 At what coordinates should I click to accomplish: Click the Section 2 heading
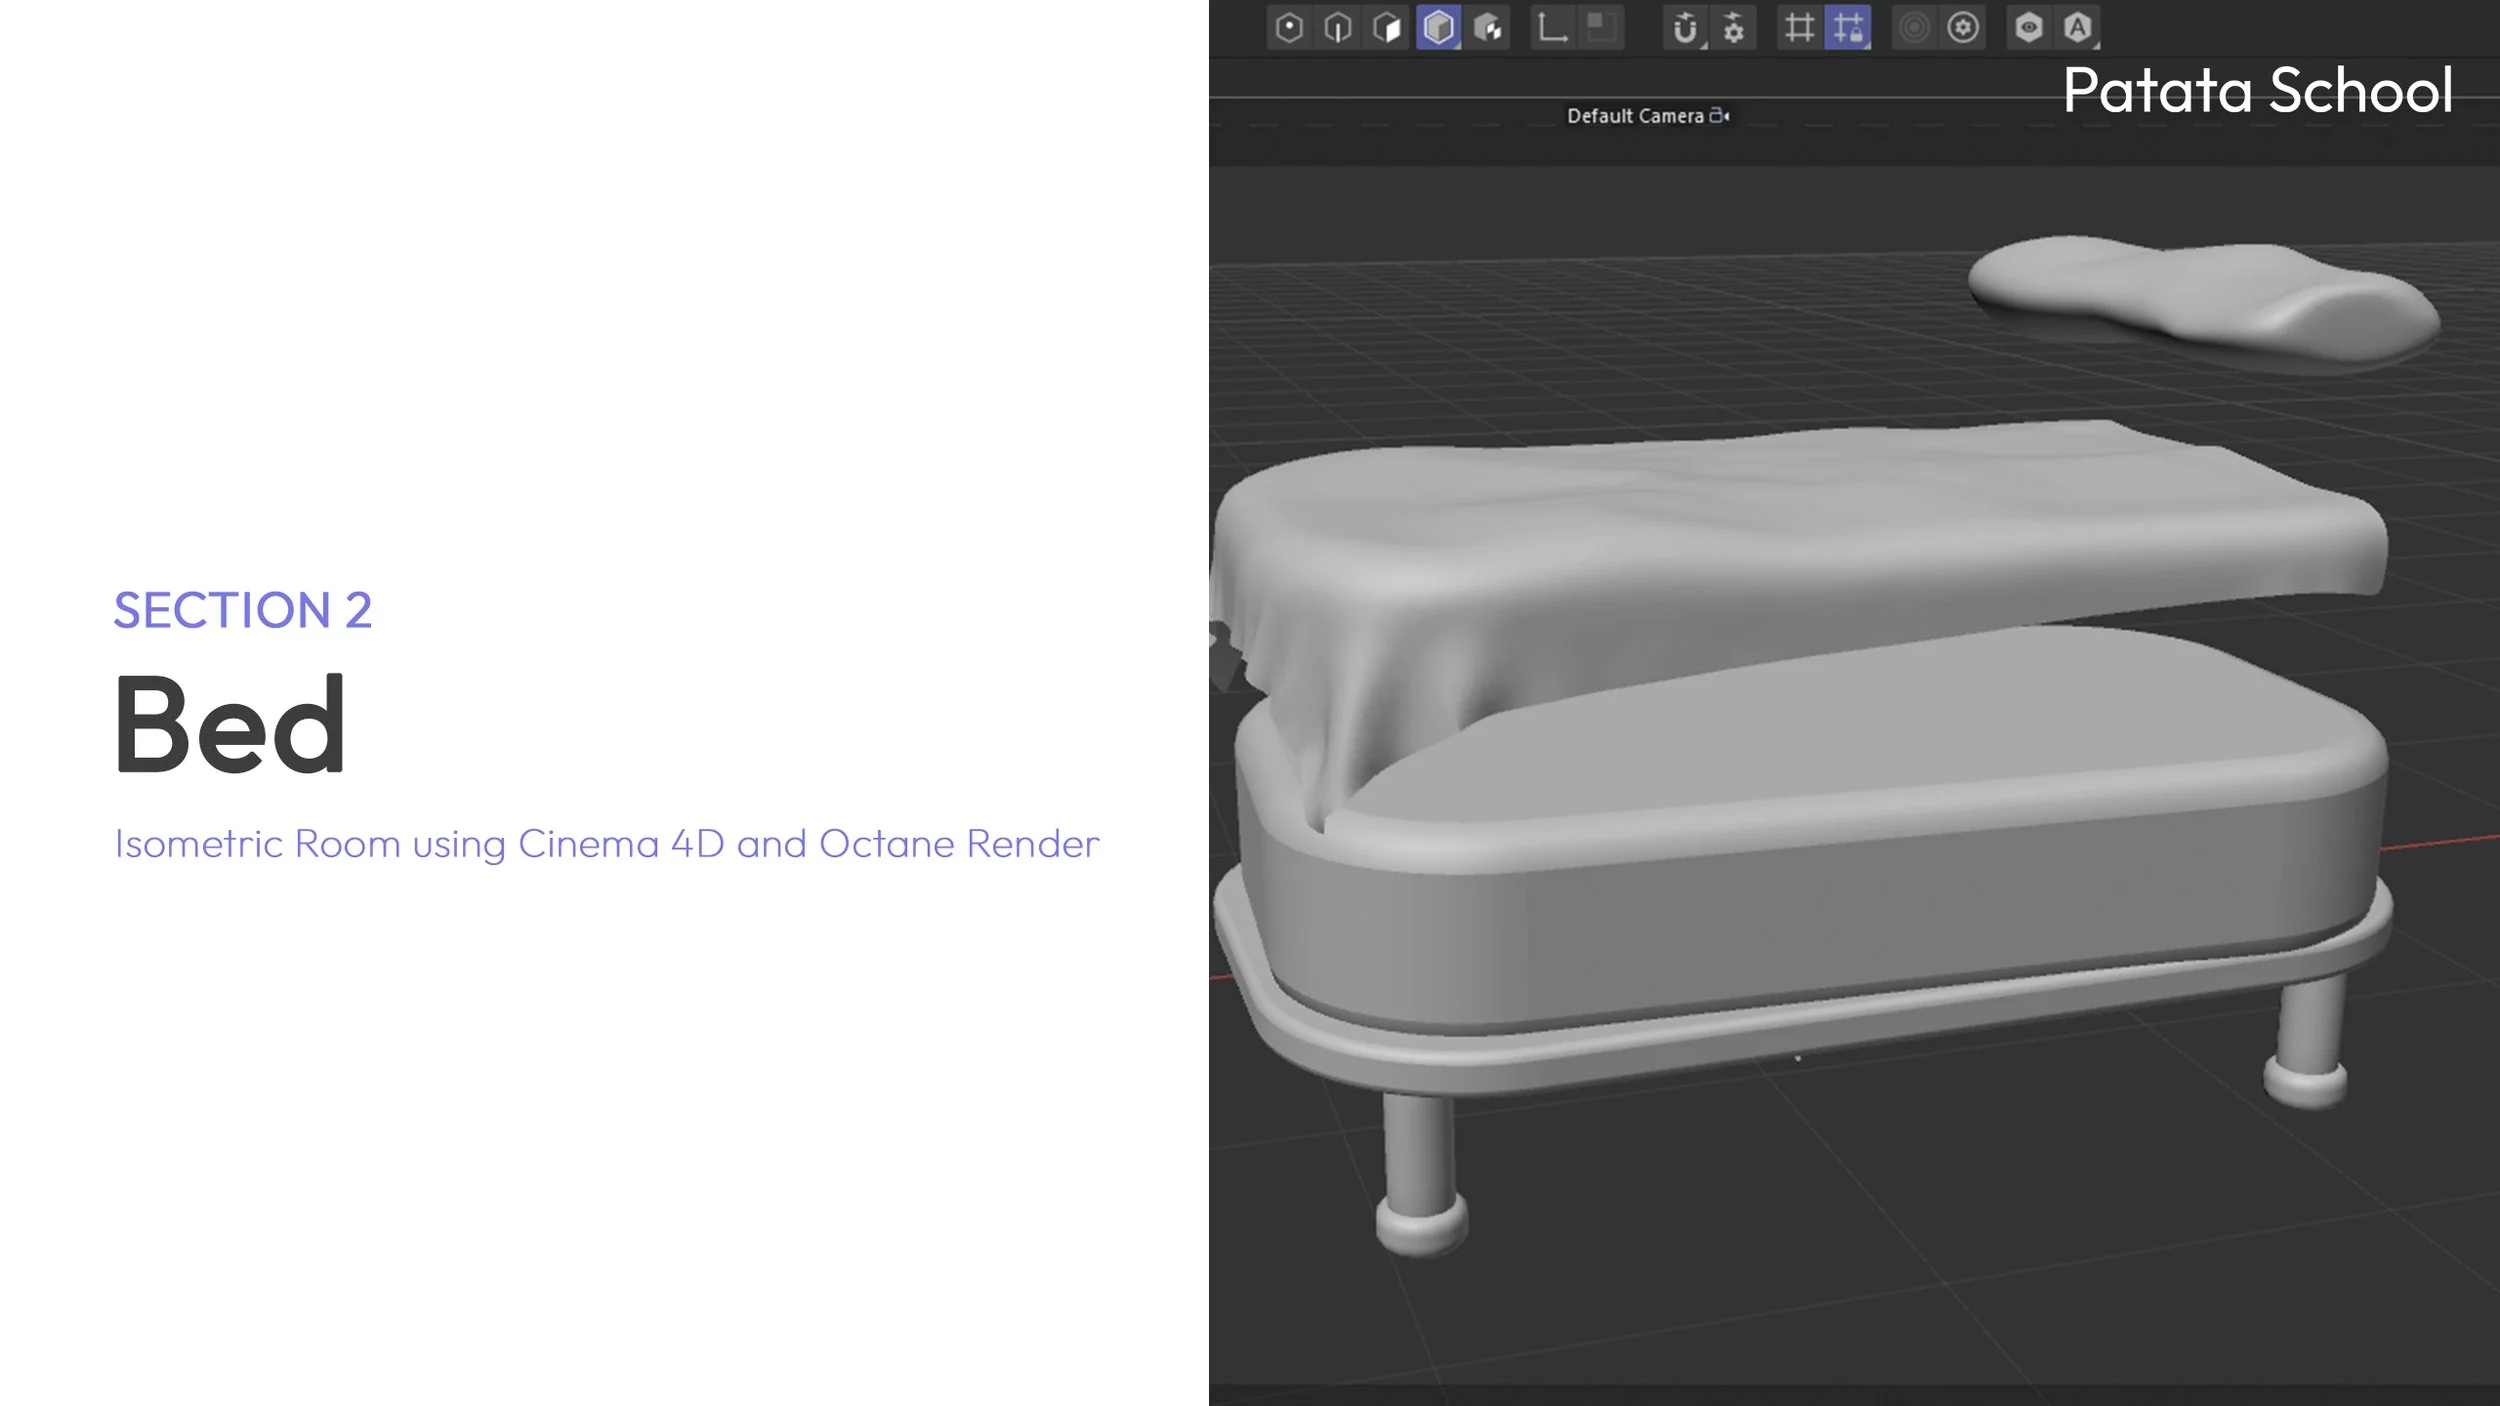[242, 610]
